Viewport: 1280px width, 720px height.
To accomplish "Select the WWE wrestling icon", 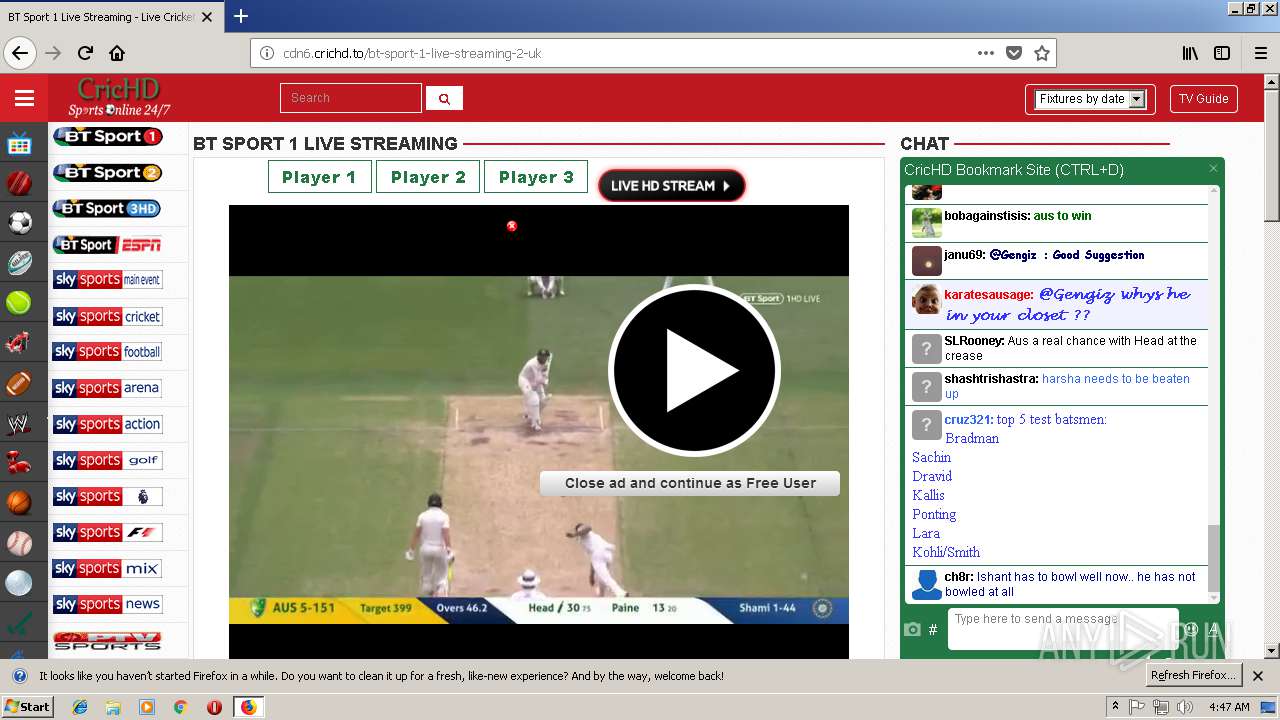I will tap(19, 423).
